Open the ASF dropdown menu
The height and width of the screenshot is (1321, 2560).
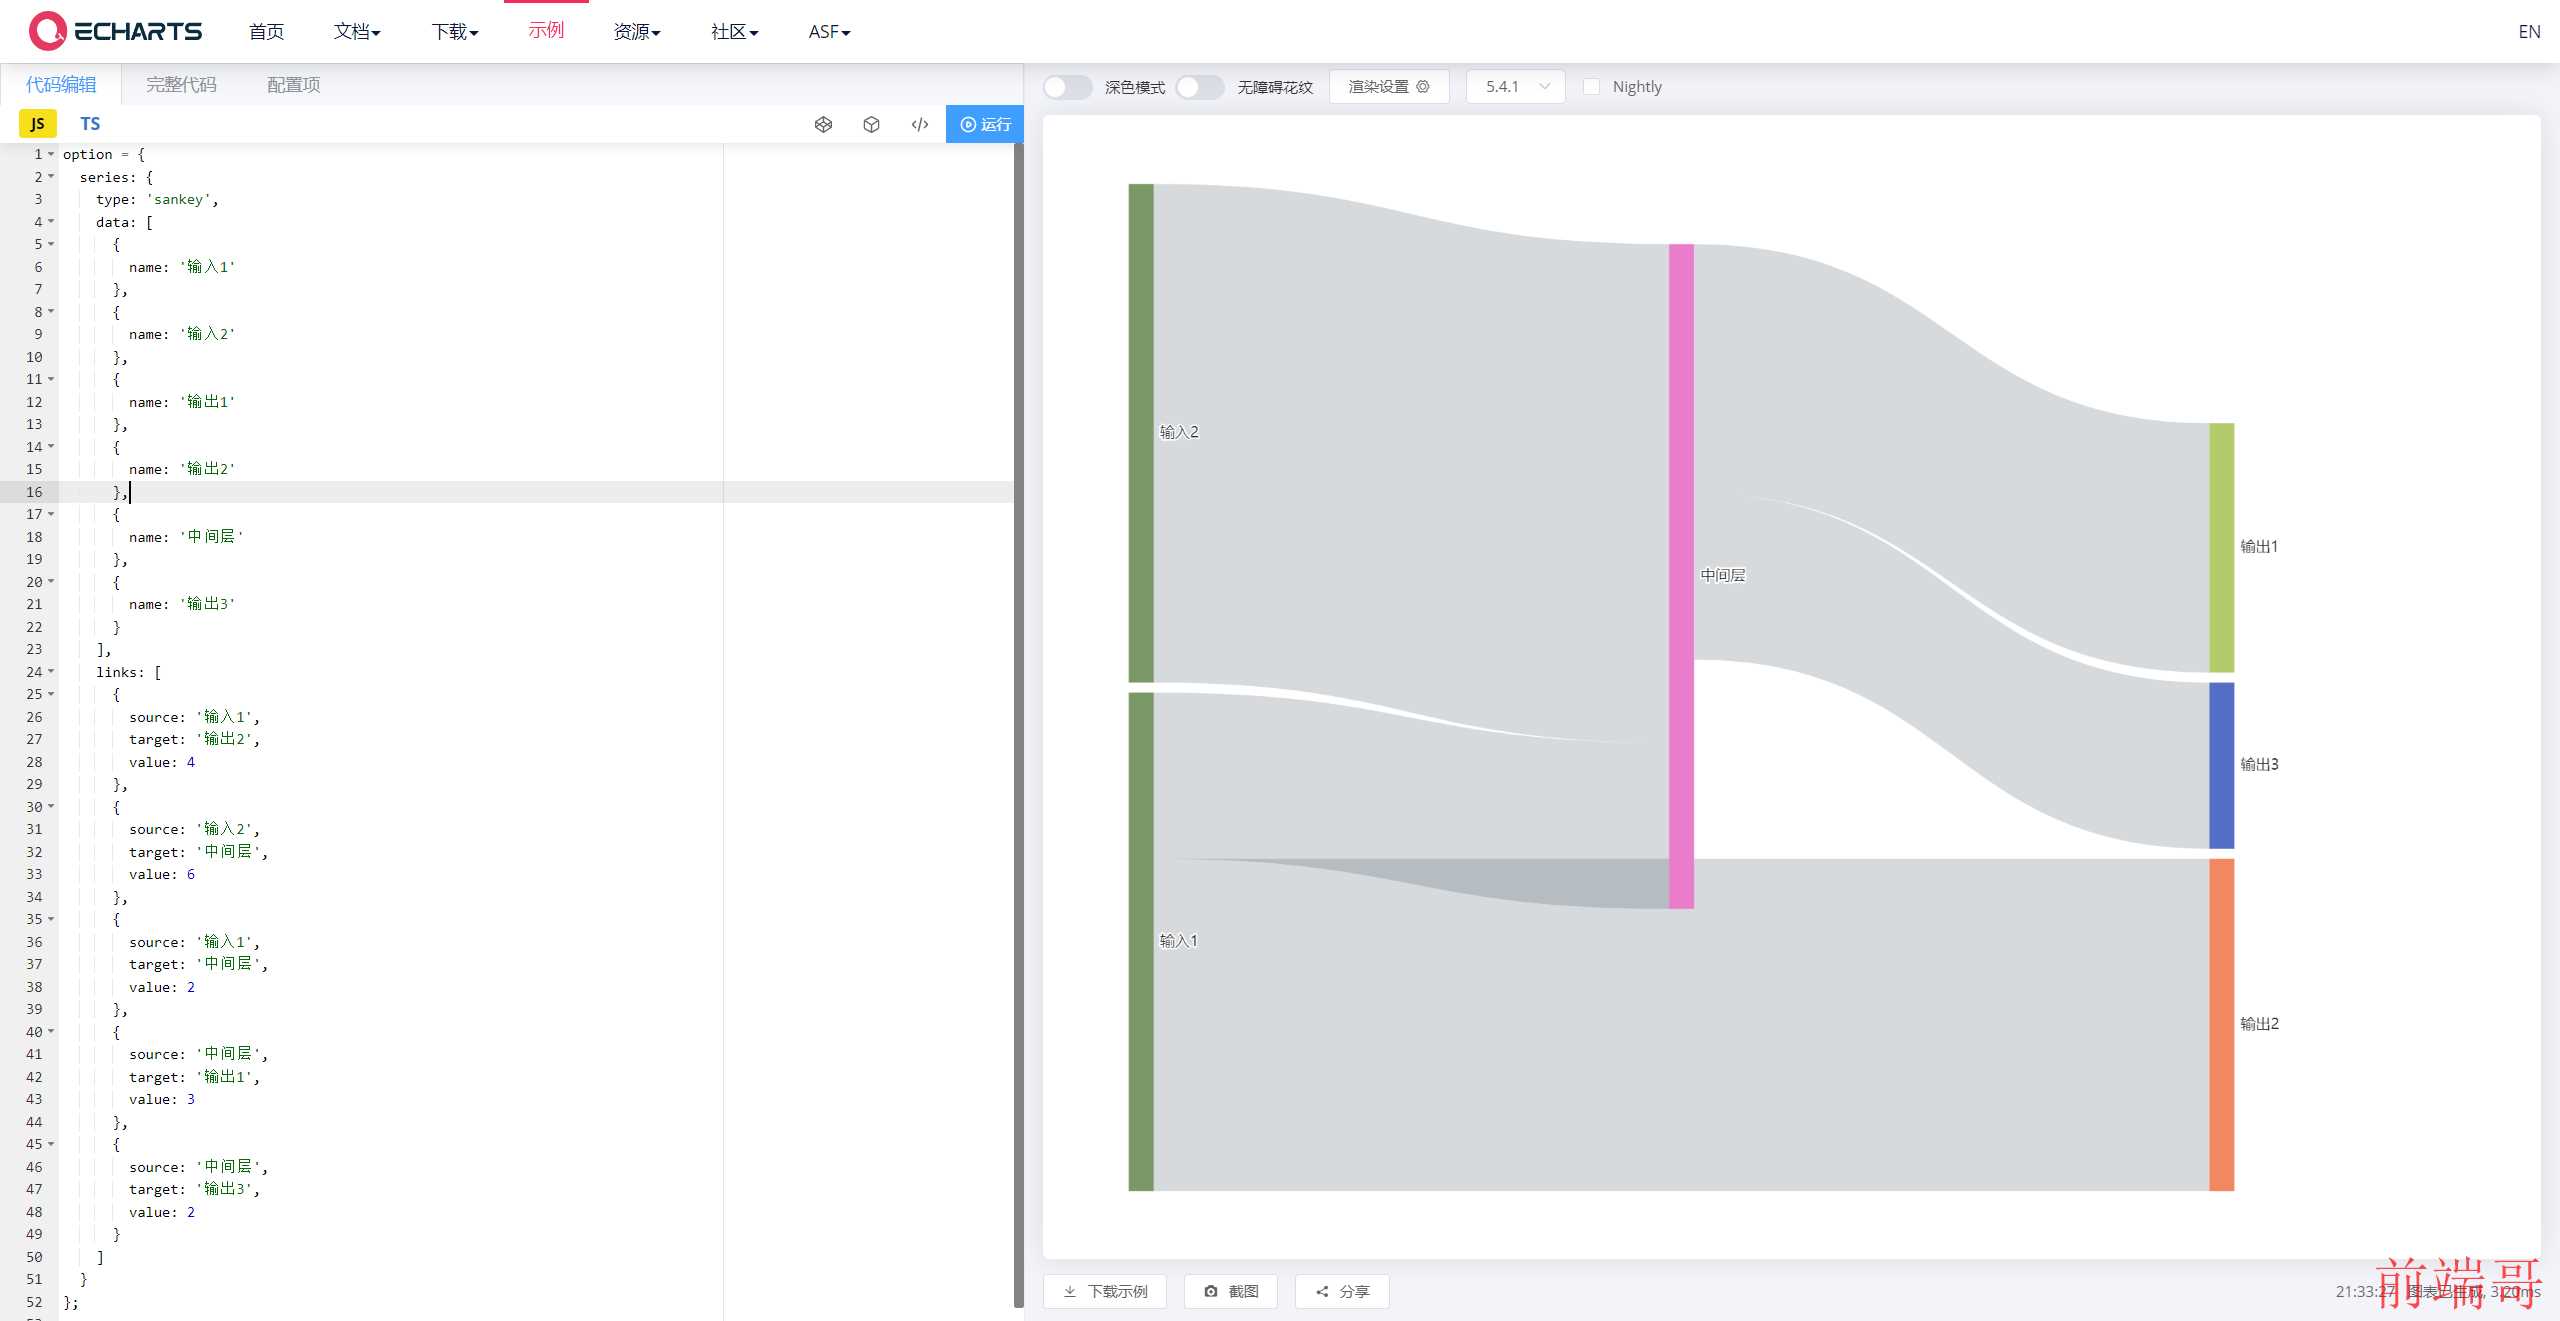coord(829,32)
